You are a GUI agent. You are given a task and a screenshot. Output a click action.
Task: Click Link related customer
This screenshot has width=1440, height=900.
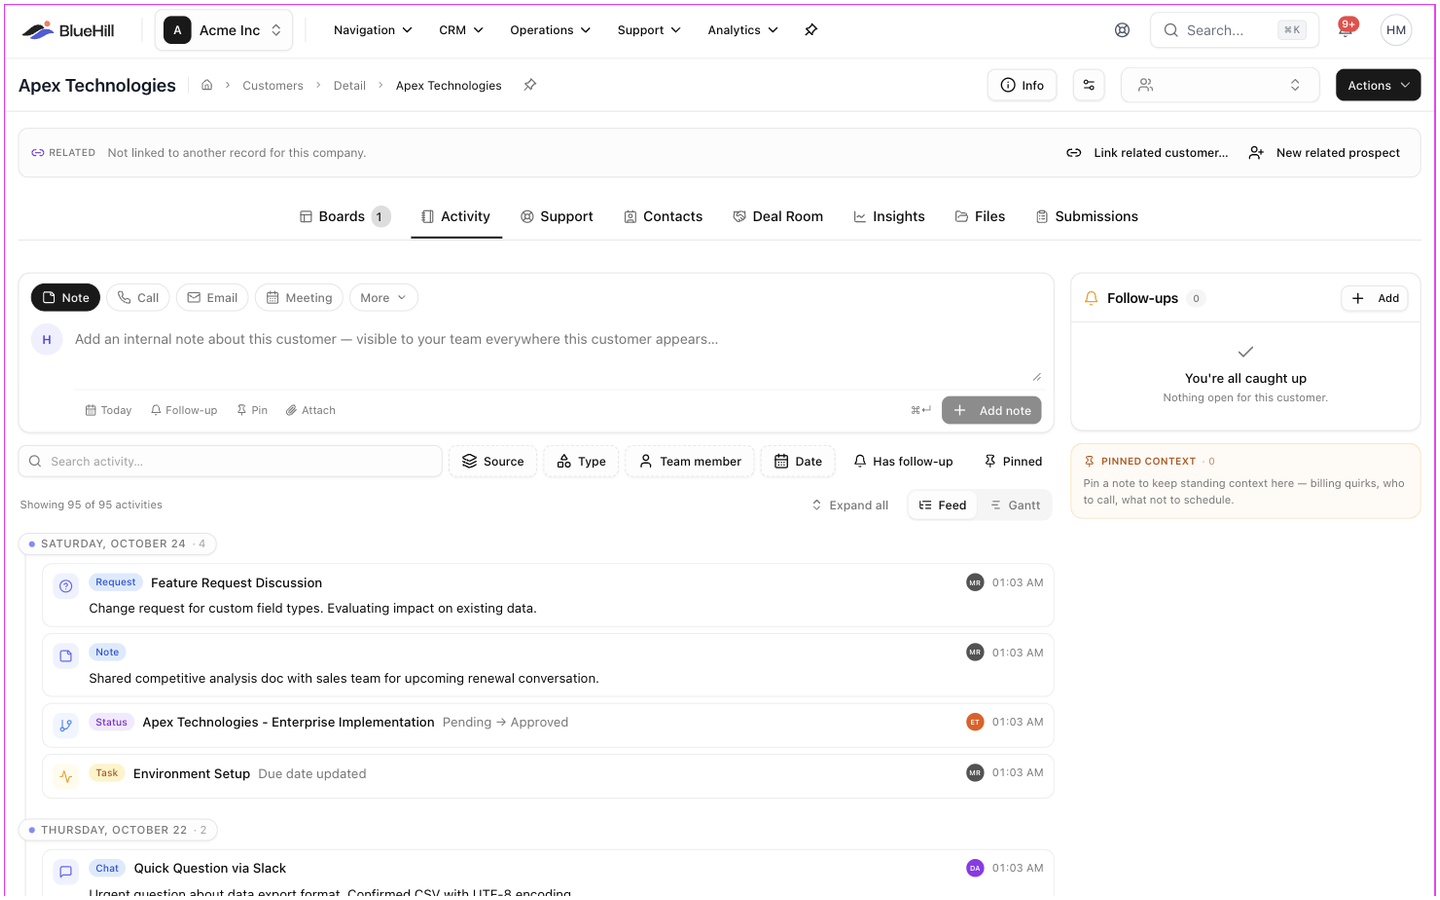1147,153
